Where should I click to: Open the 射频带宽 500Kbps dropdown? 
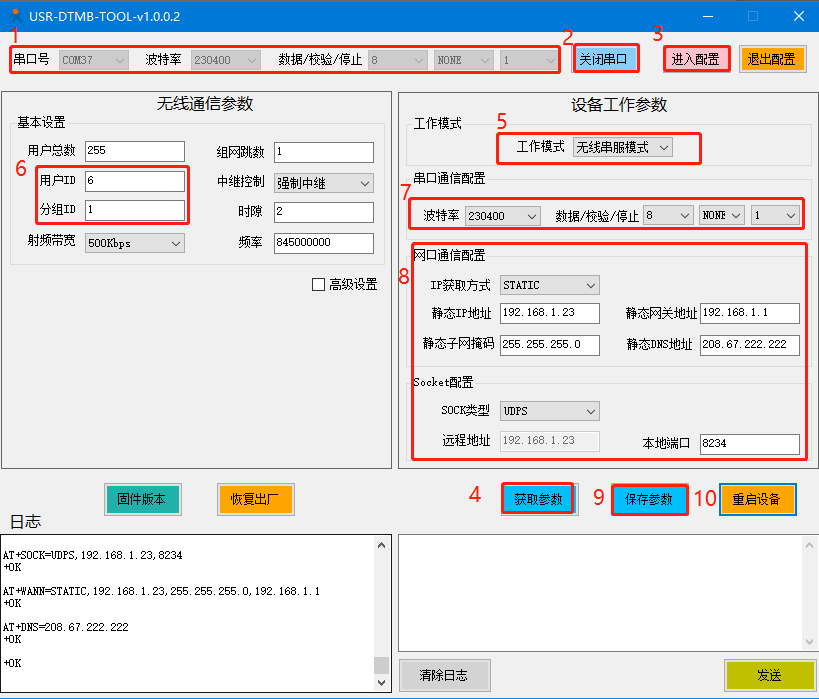coord(135,243)
